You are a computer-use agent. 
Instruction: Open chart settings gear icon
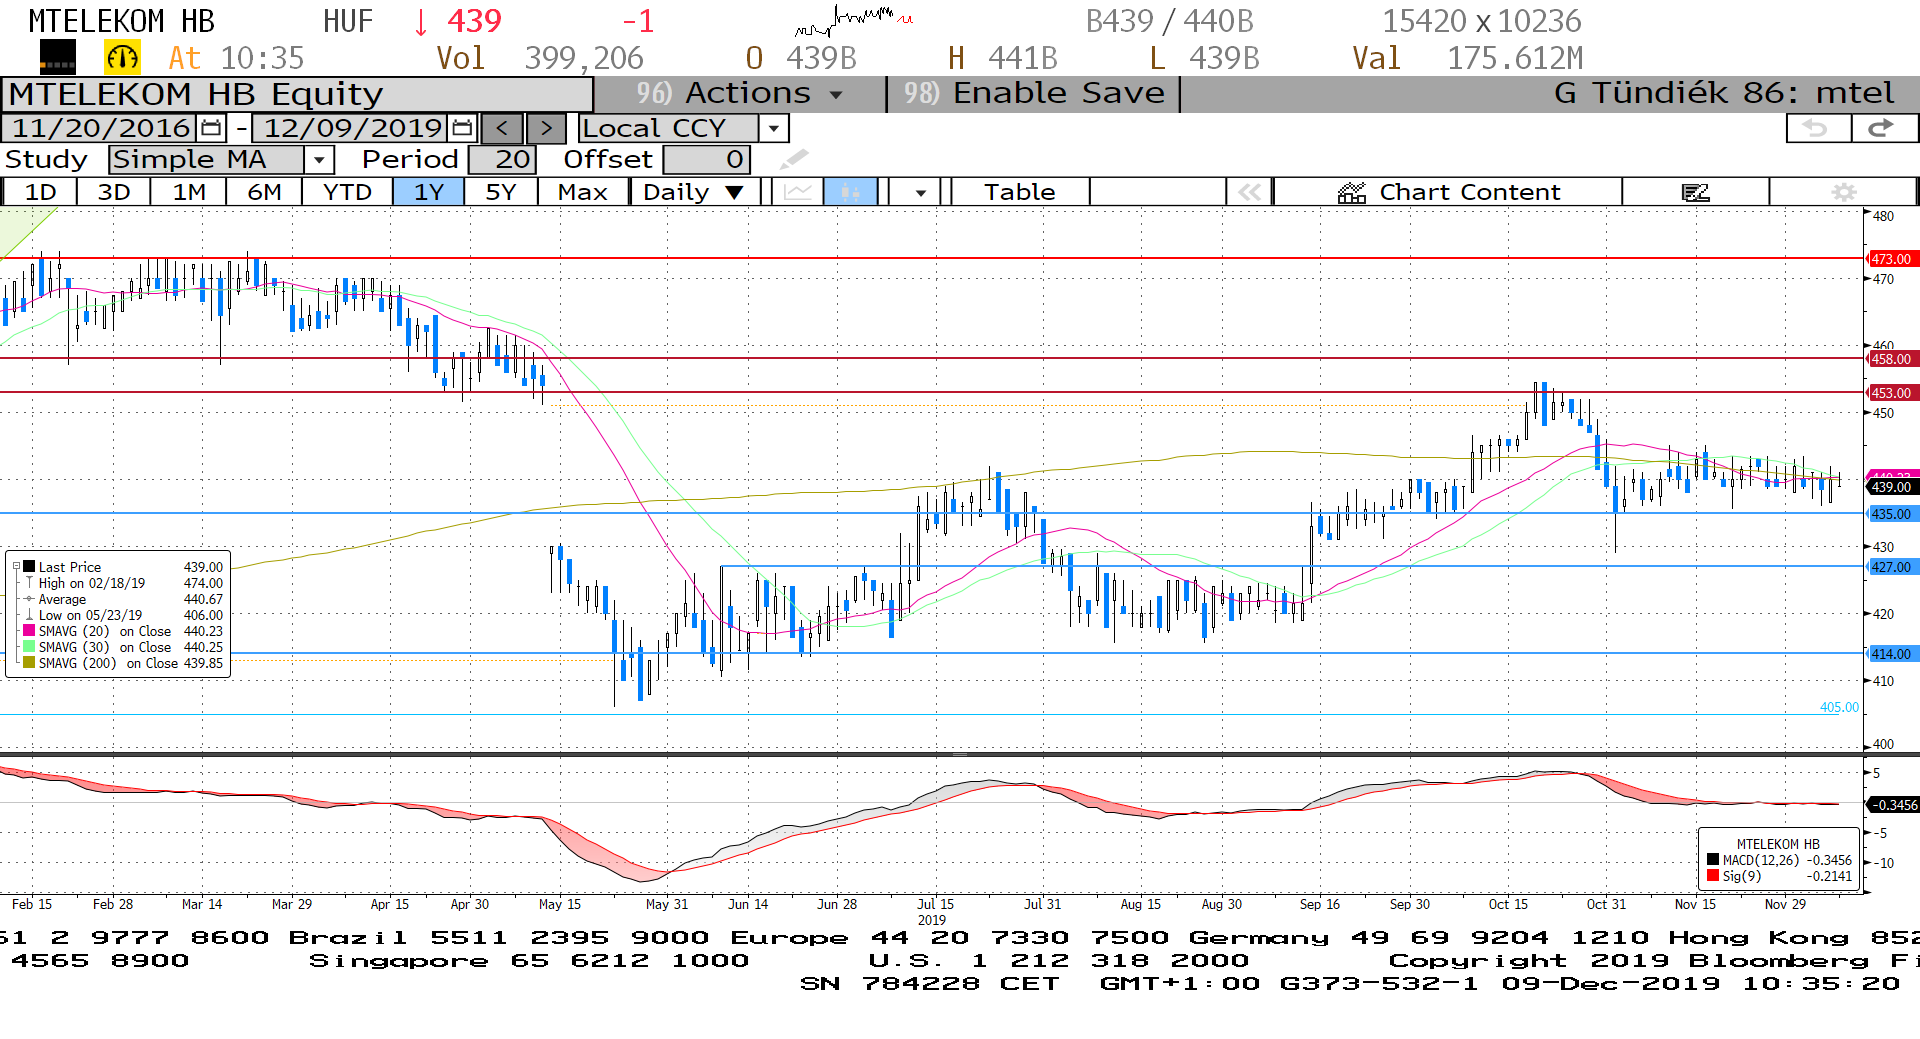1844,192
